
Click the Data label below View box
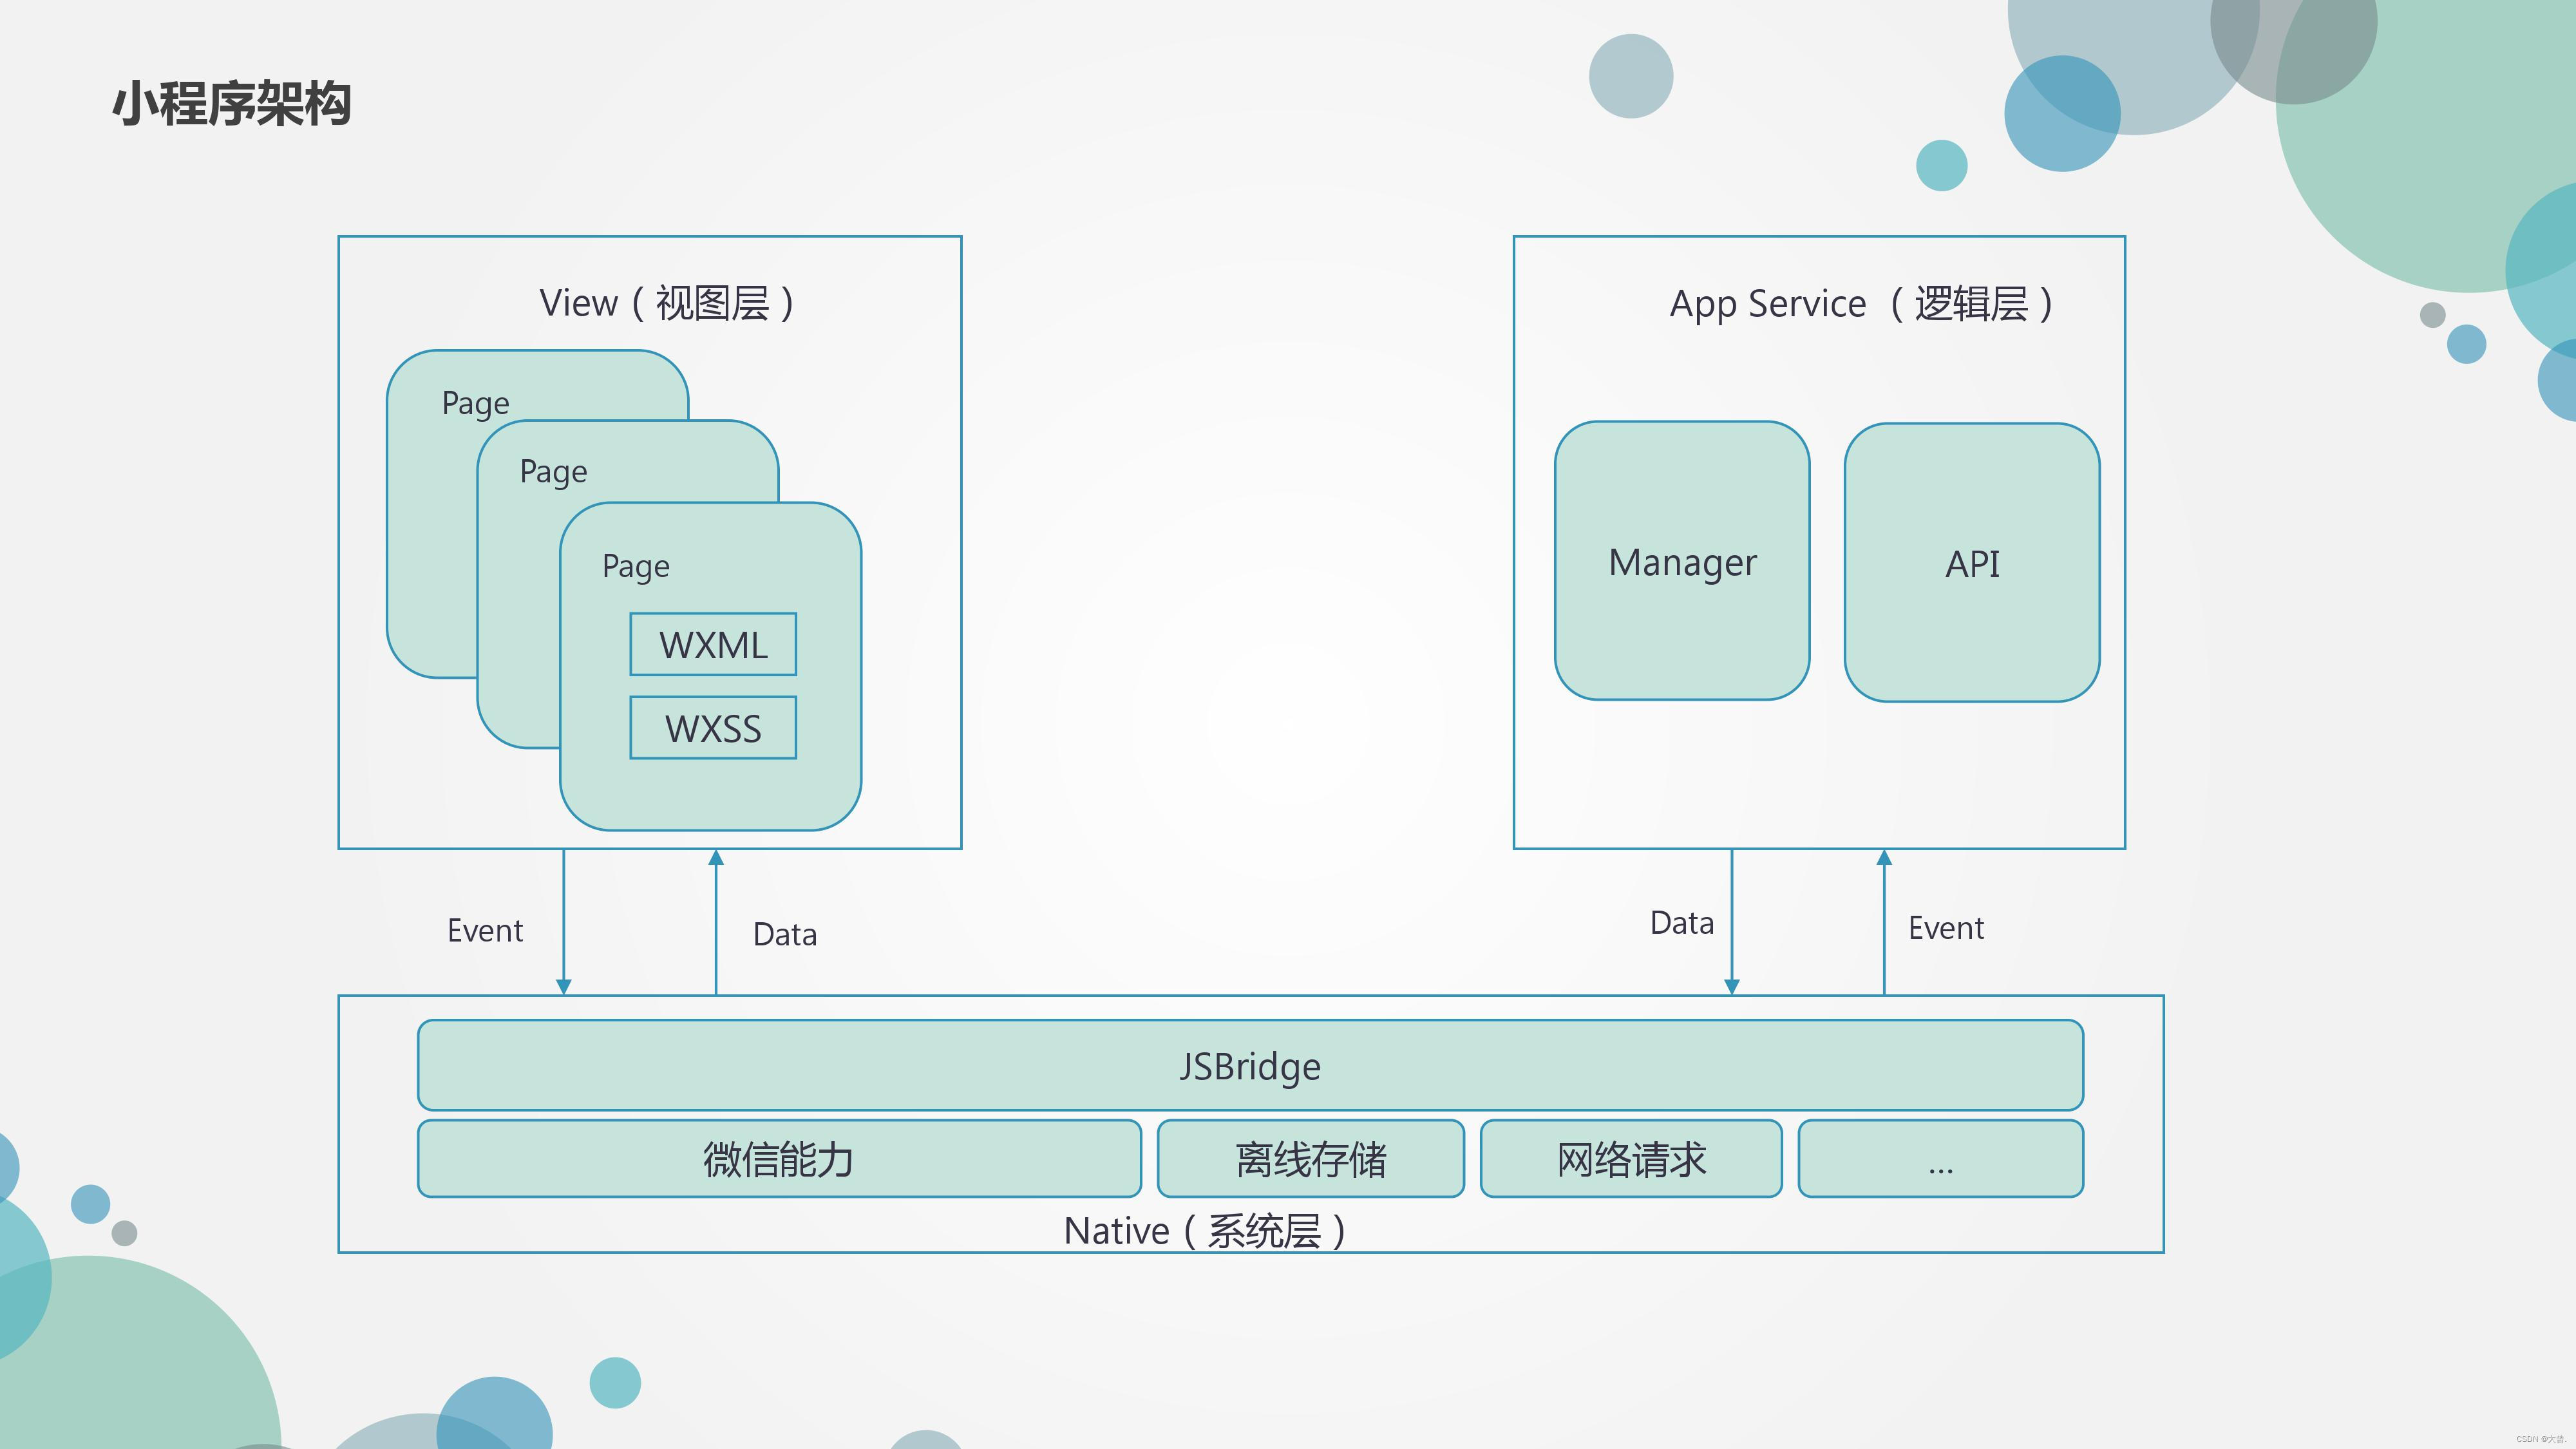[x=785, y=935]
